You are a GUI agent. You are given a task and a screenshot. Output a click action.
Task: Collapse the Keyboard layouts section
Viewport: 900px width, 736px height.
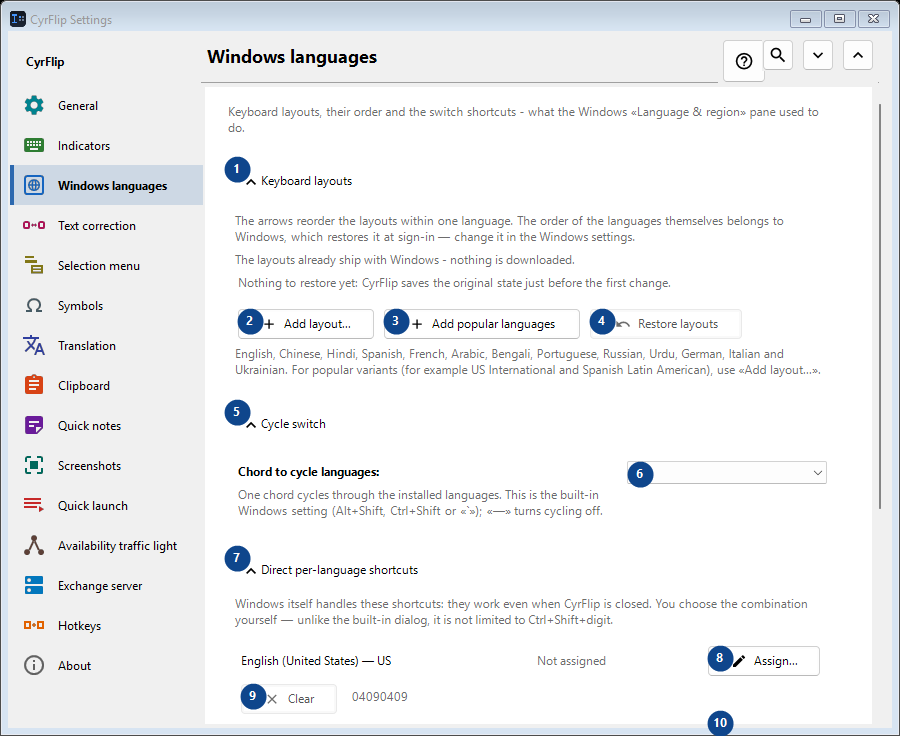tap(251, 182)
